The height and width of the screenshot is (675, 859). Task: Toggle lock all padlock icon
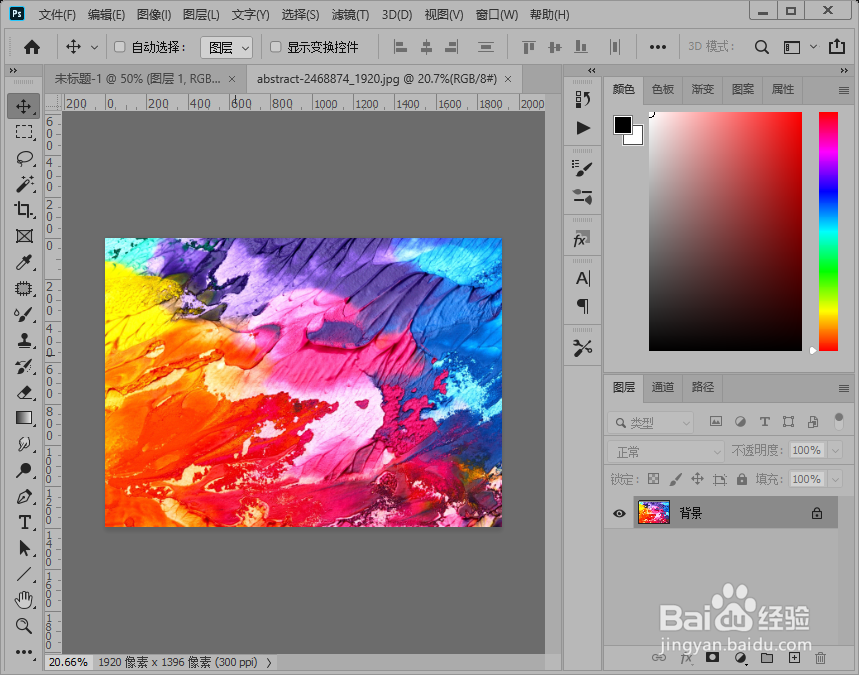(x=742, y=479)
